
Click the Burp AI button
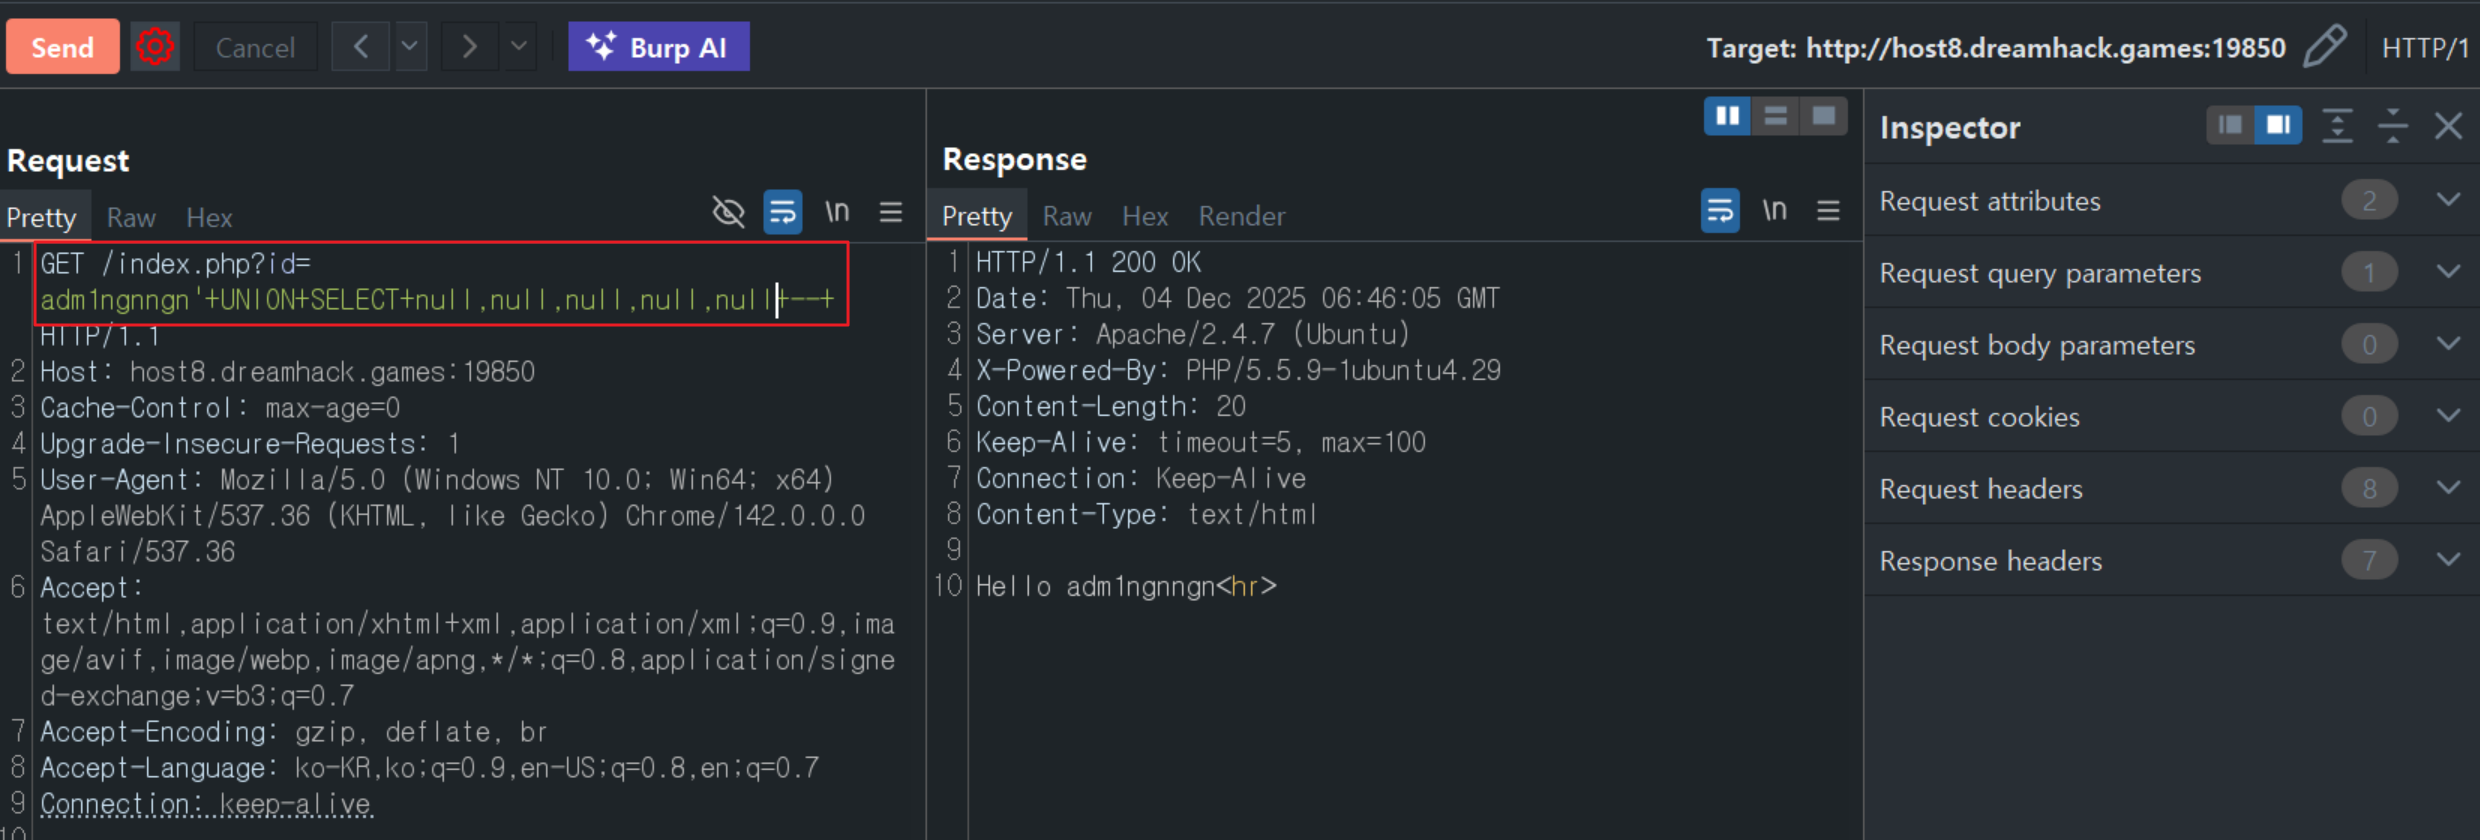pyautogui.click(x=658, y=47)
